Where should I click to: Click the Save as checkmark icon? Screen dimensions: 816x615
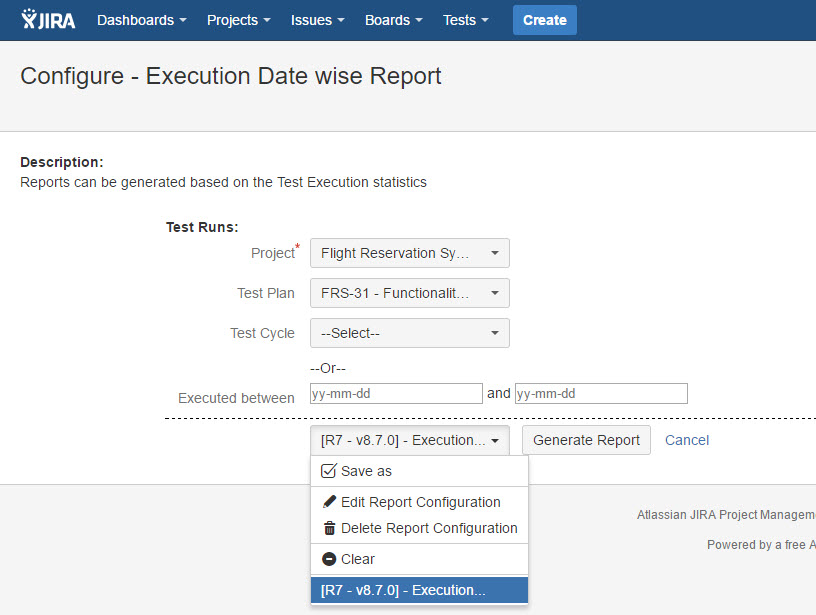[328, 471]
